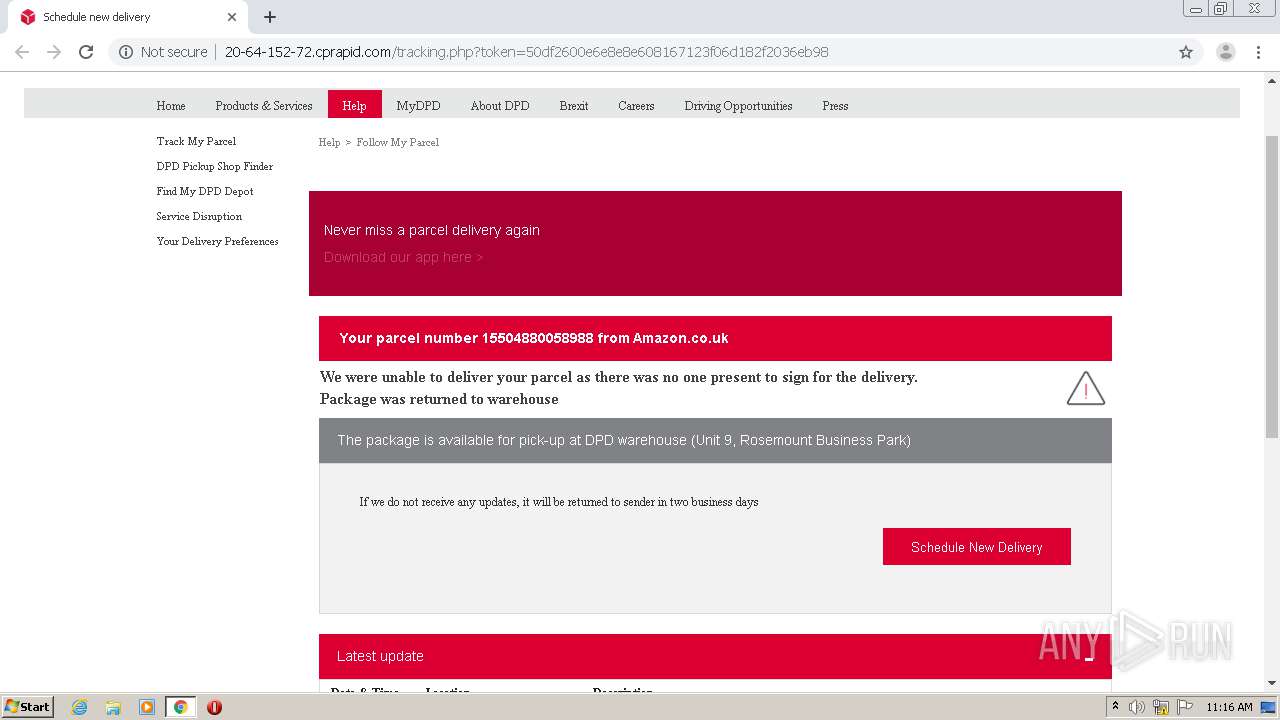Bookmark this page with the star icon
1280x720 pixels.
click(x=1186, y=52)
